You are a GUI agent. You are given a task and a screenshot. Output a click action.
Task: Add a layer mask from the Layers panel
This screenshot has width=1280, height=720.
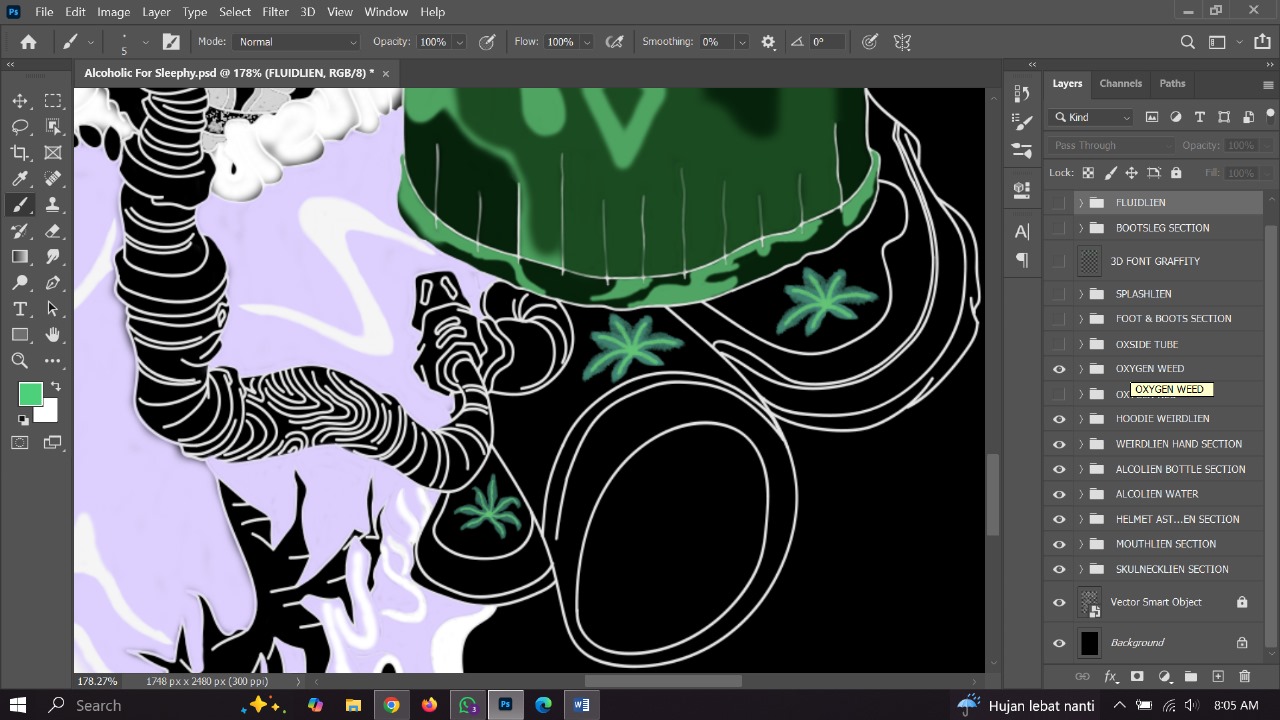1137,677
